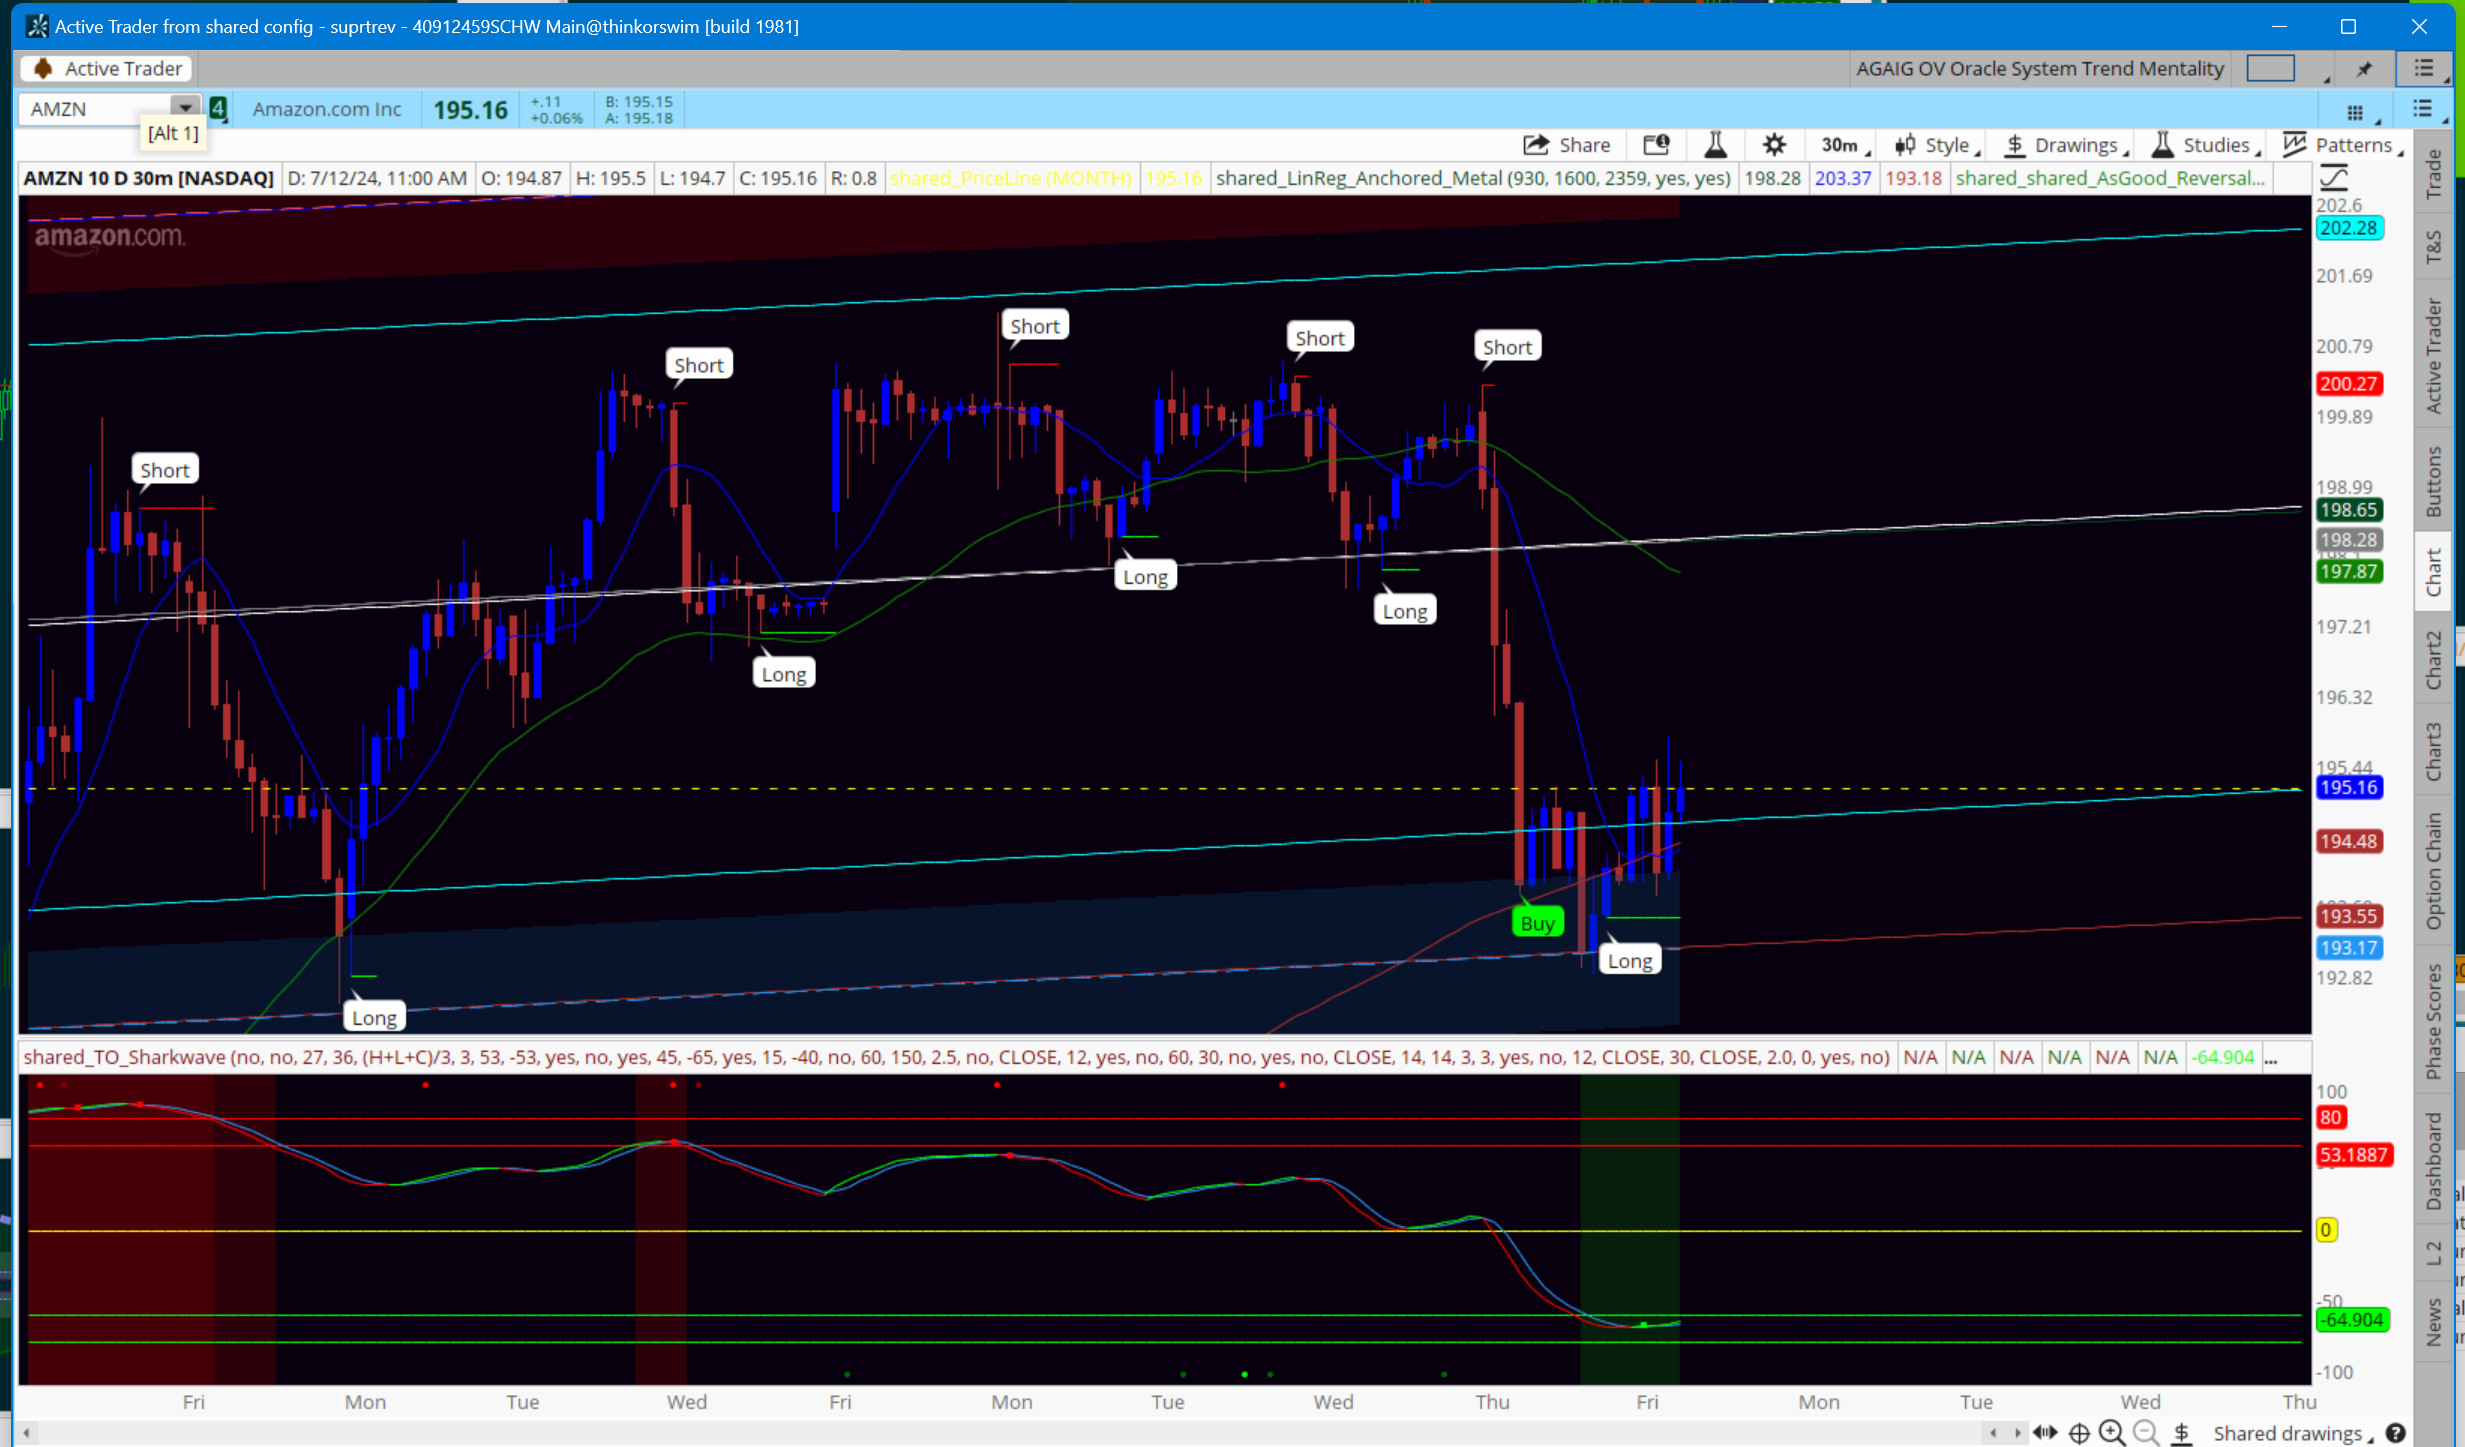The height and width of the screenshot is (1447, 2465).
Task: Open the Style dropdown menu
Action: click(x=1937, y=145)
